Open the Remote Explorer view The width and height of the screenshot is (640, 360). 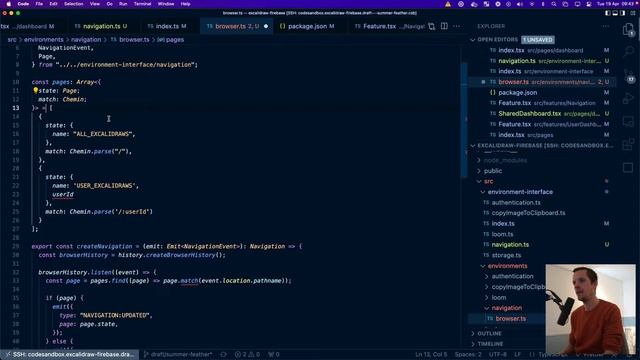628,121
